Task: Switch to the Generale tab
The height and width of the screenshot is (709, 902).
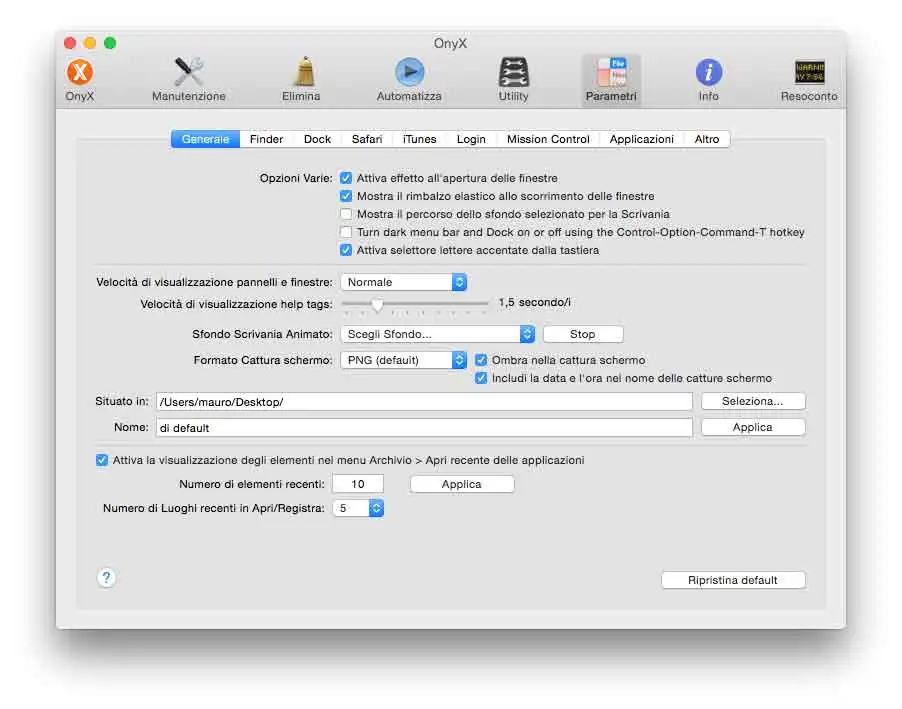Action: click(205, 139)
